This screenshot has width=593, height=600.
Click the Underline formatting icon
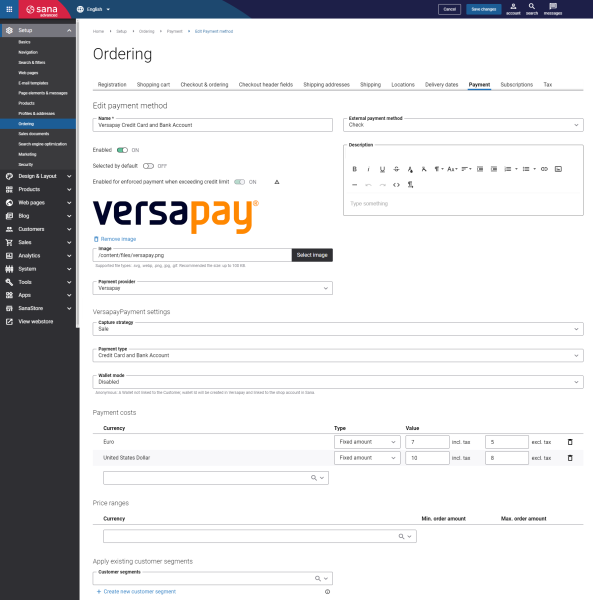pos(382,169)
